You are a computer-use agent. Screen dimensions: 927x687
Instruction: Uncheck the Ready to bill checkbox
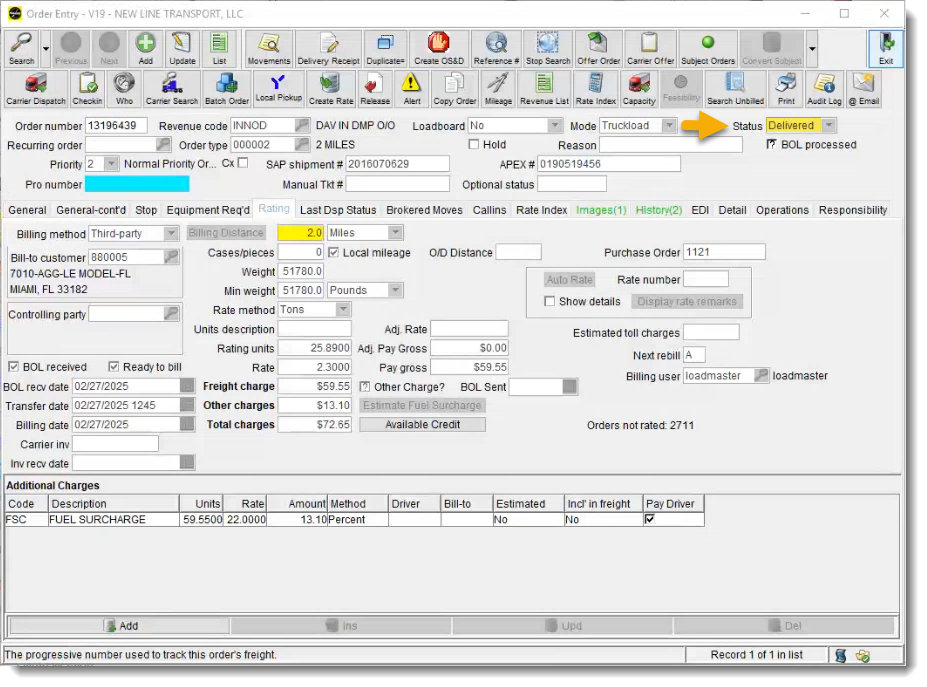[x=114, y=367]
